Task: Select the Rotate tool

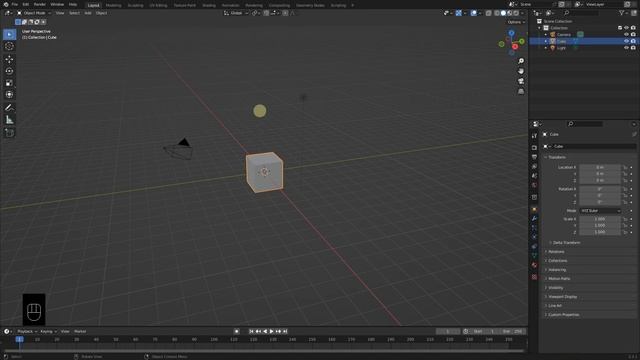Action: [x=9, y=71]
